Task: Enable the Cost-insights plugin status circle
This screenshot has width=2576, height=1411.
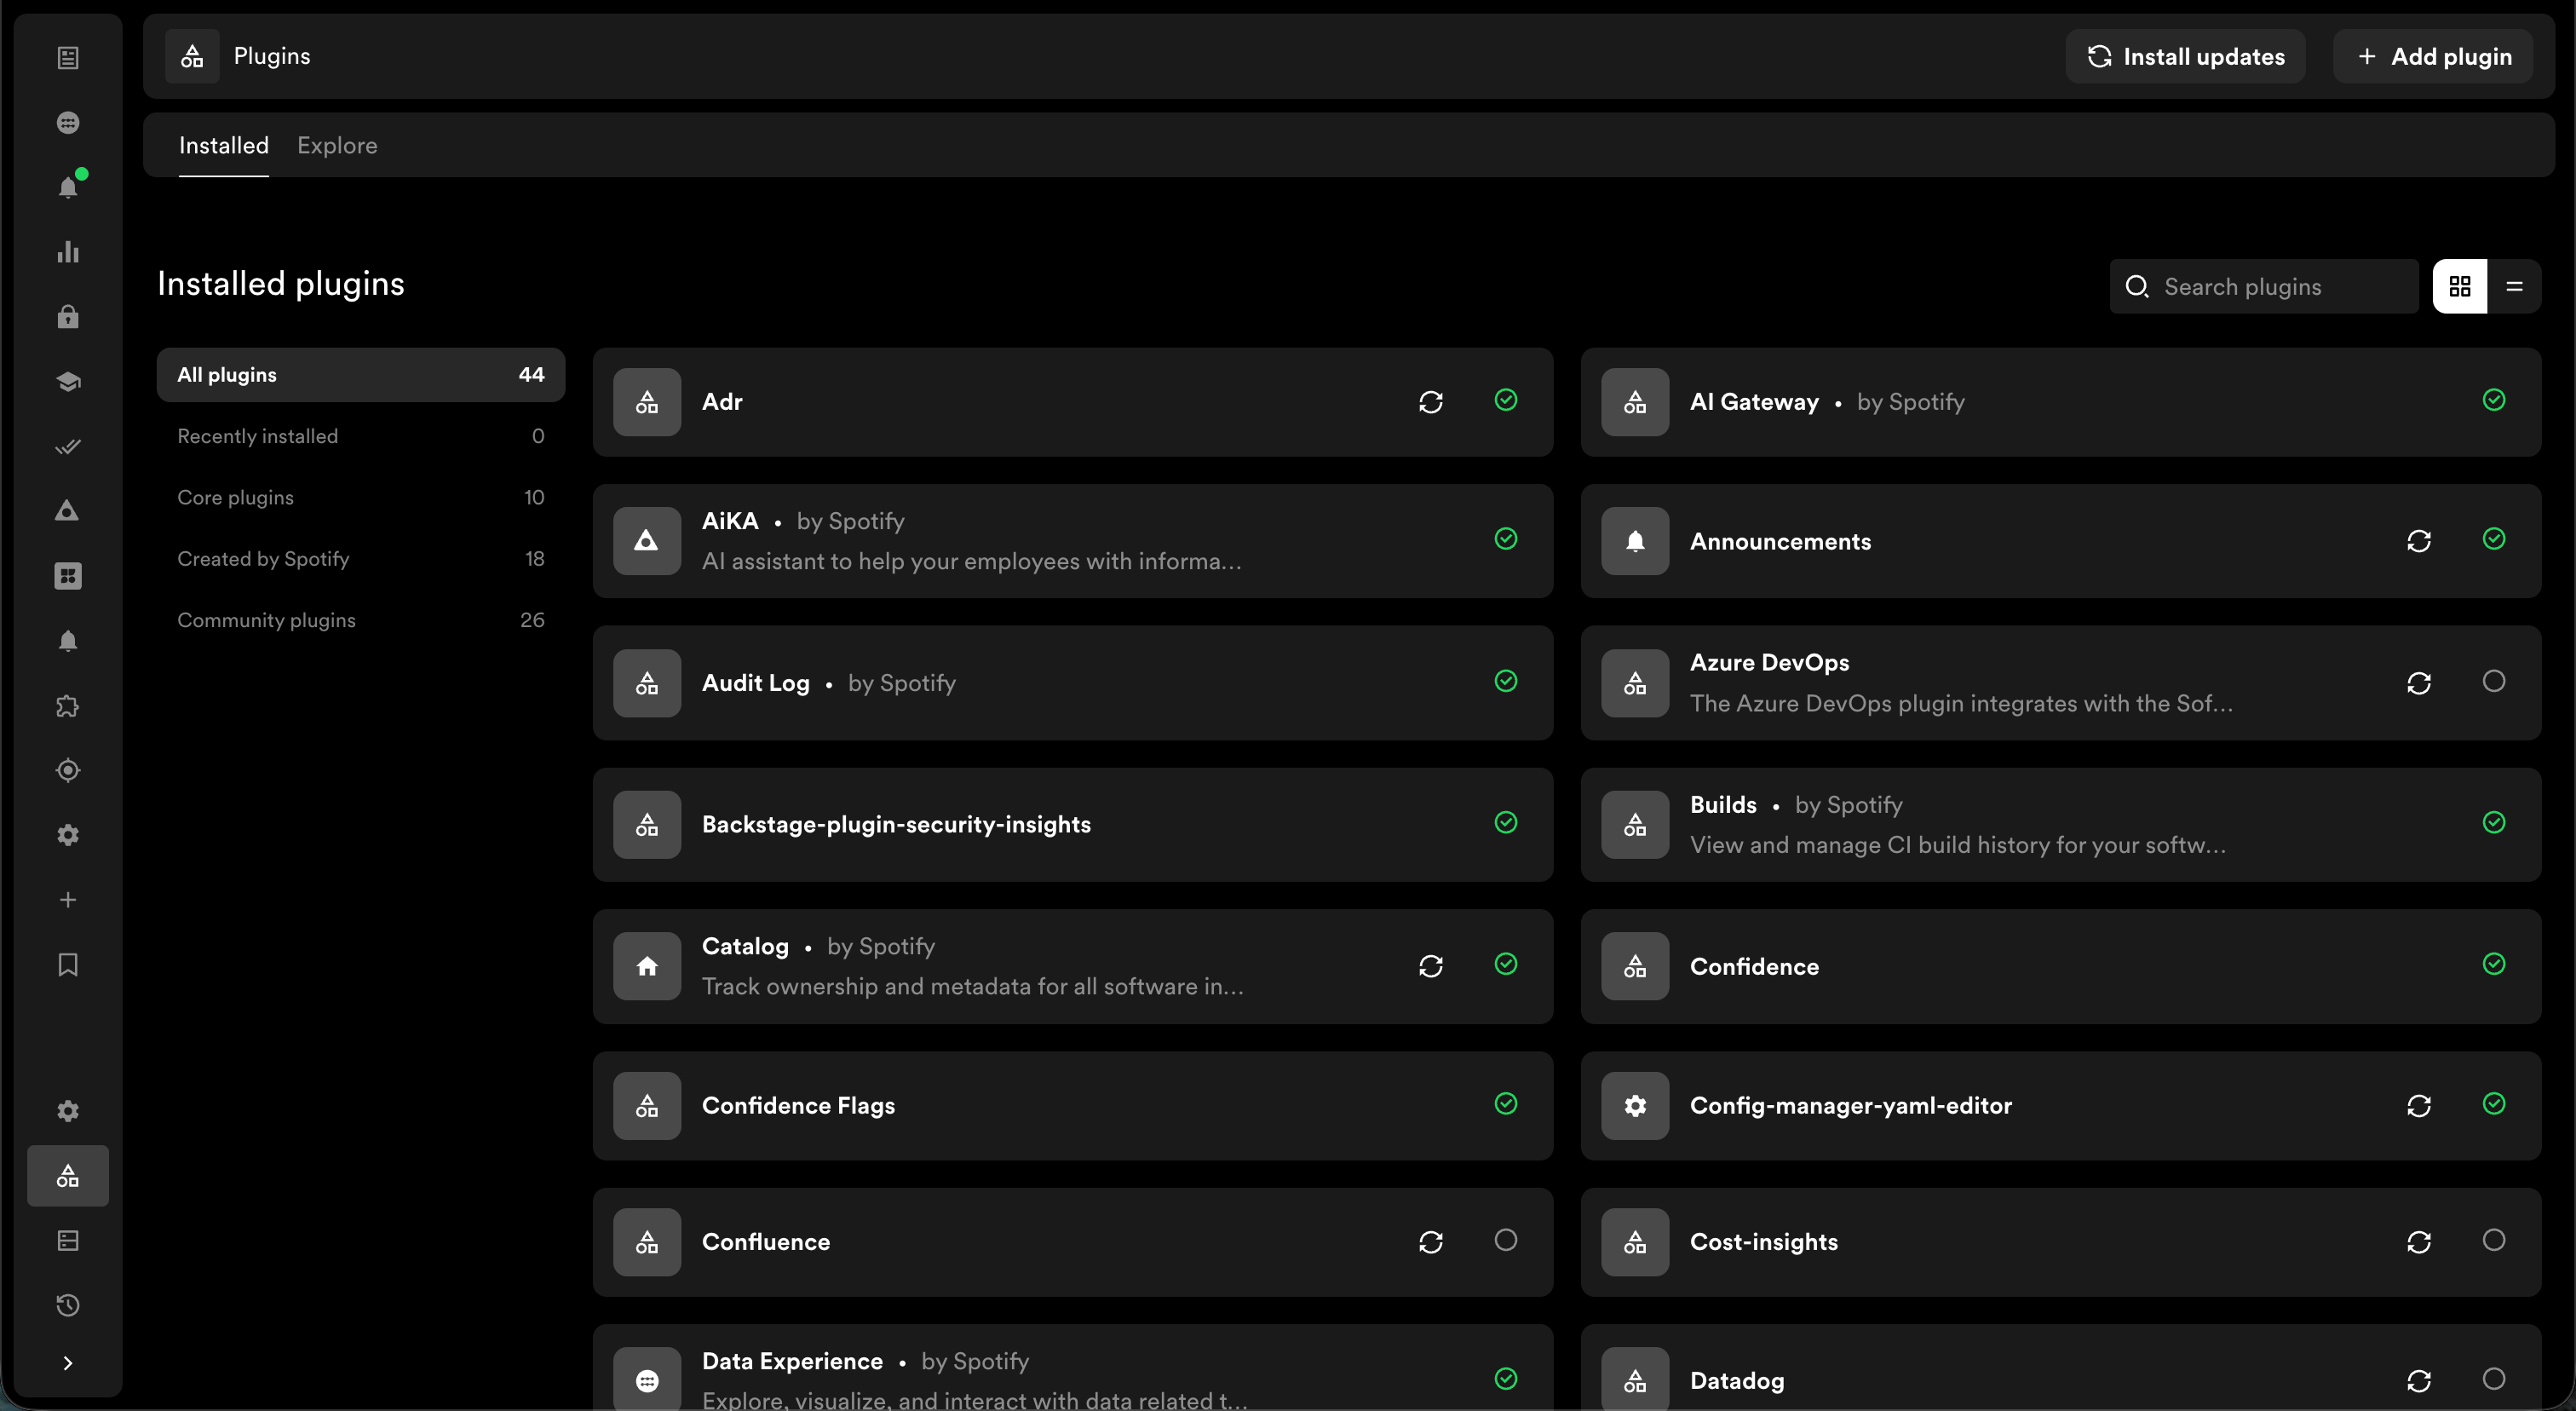Action: pyautogui.click(x=2494, y=1240)
